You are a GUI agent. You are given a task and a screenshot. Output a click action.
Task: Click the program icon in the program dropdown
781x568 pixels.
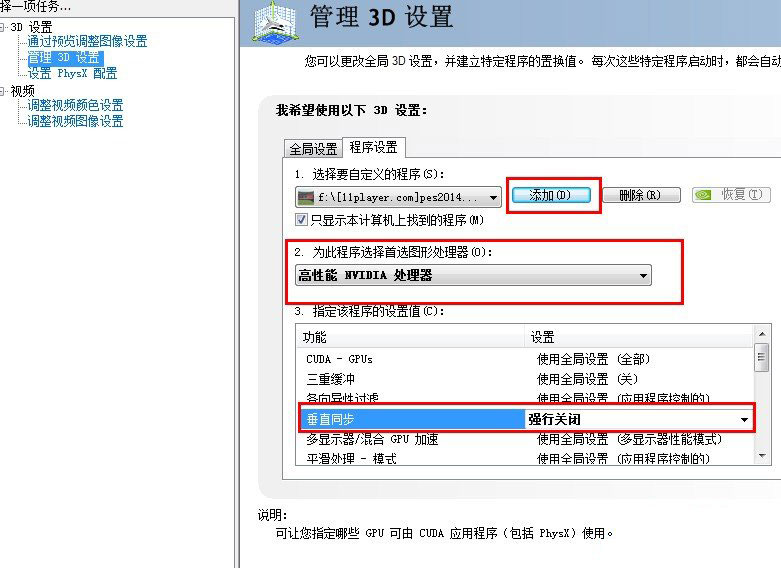point(305,197)
